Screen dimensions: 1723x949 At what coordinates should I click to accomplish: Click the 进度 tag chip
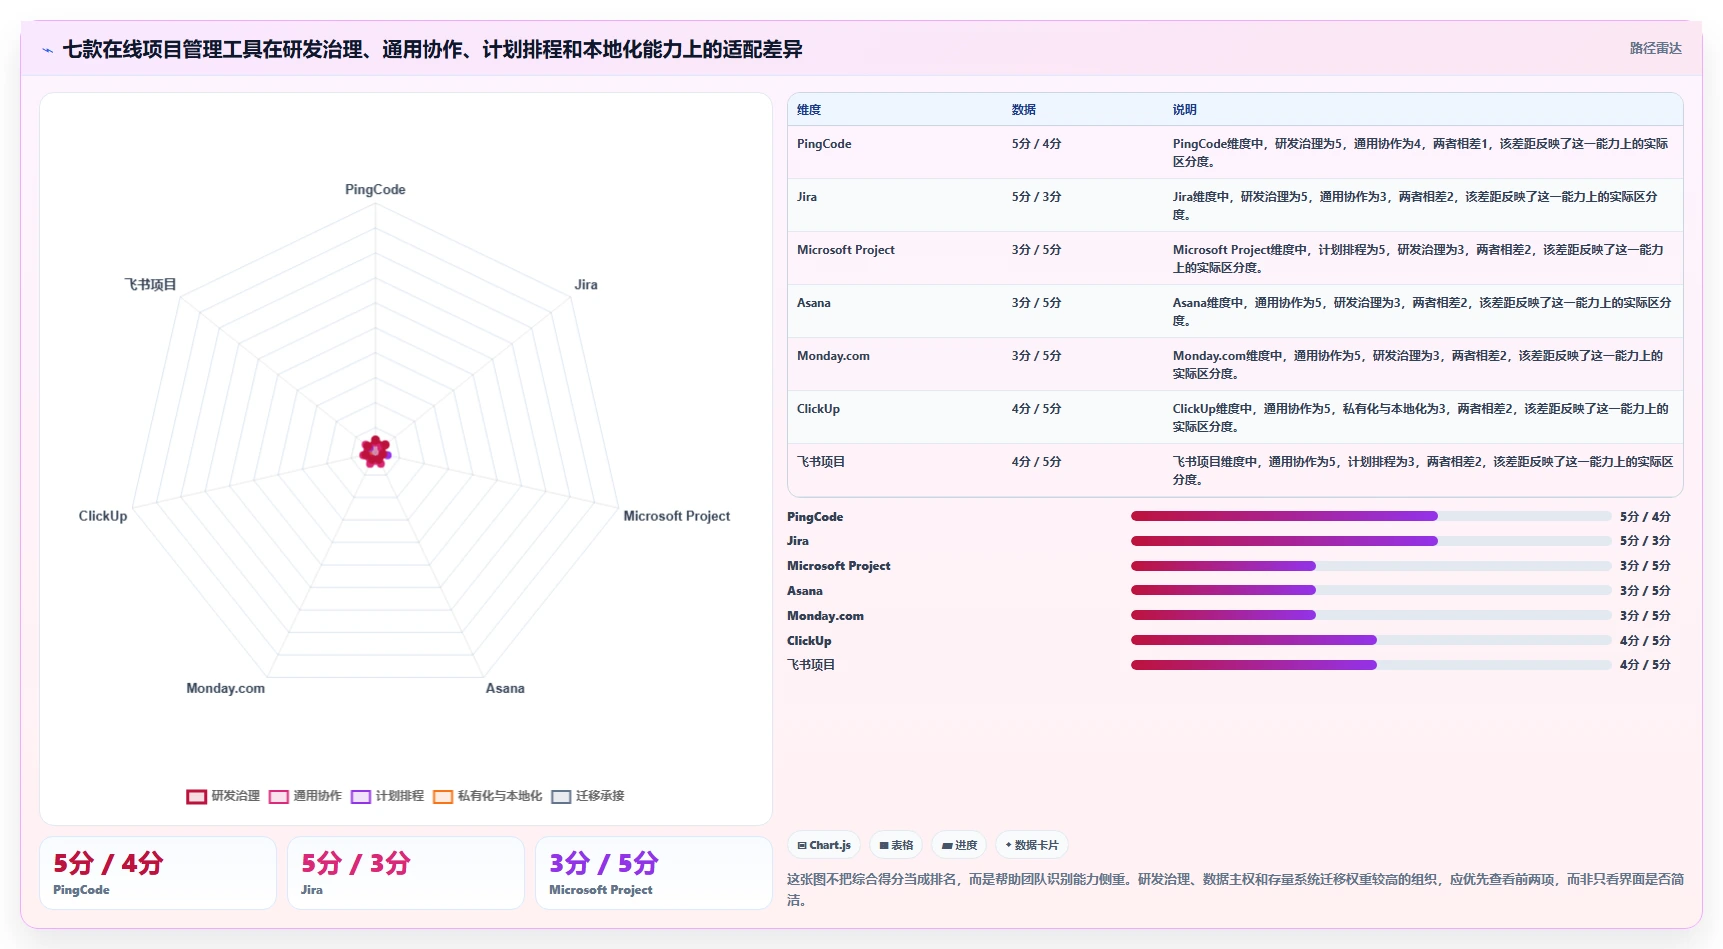click(x=959, y=845)
